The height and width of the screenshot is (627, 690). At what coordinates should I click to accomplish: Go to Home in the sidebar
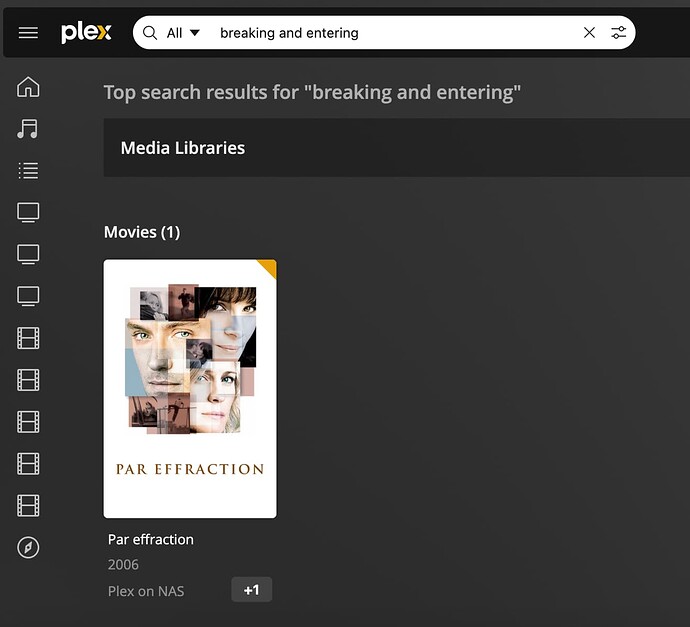pyautogui.click(x=28, y=87)
